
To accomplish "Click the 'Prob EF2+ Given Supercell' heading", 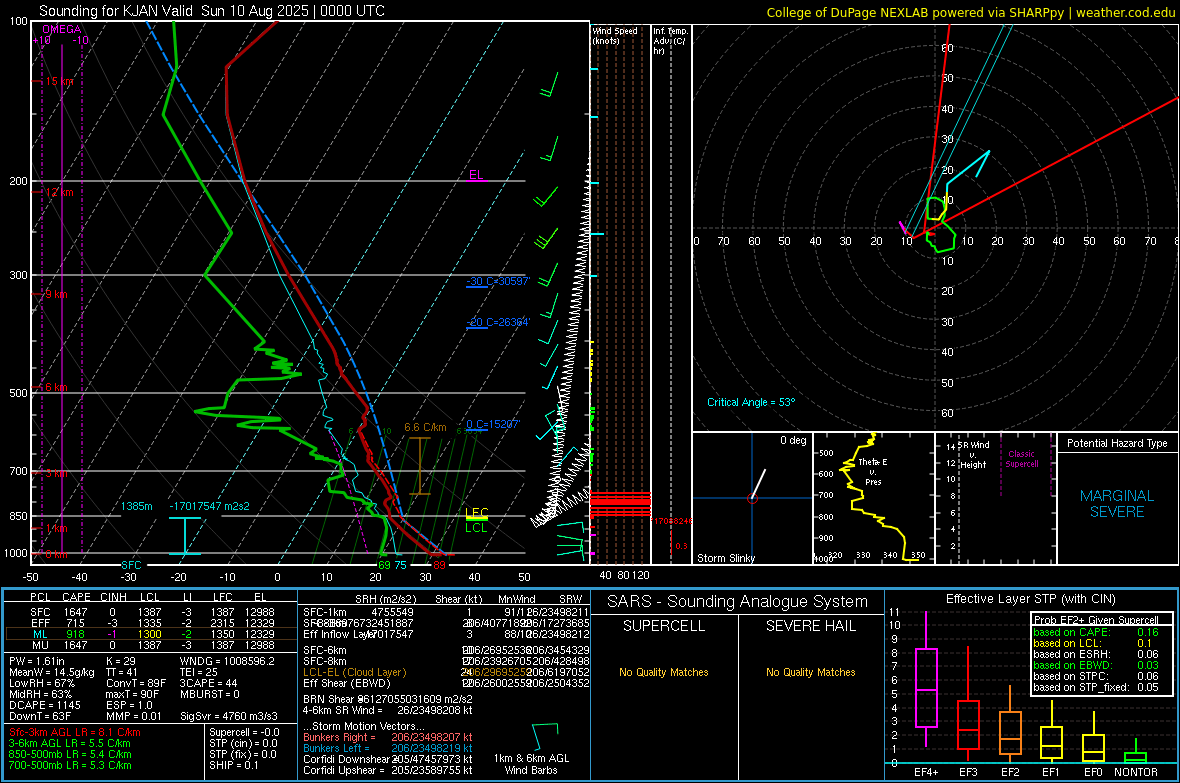I will click(1096, 620).
